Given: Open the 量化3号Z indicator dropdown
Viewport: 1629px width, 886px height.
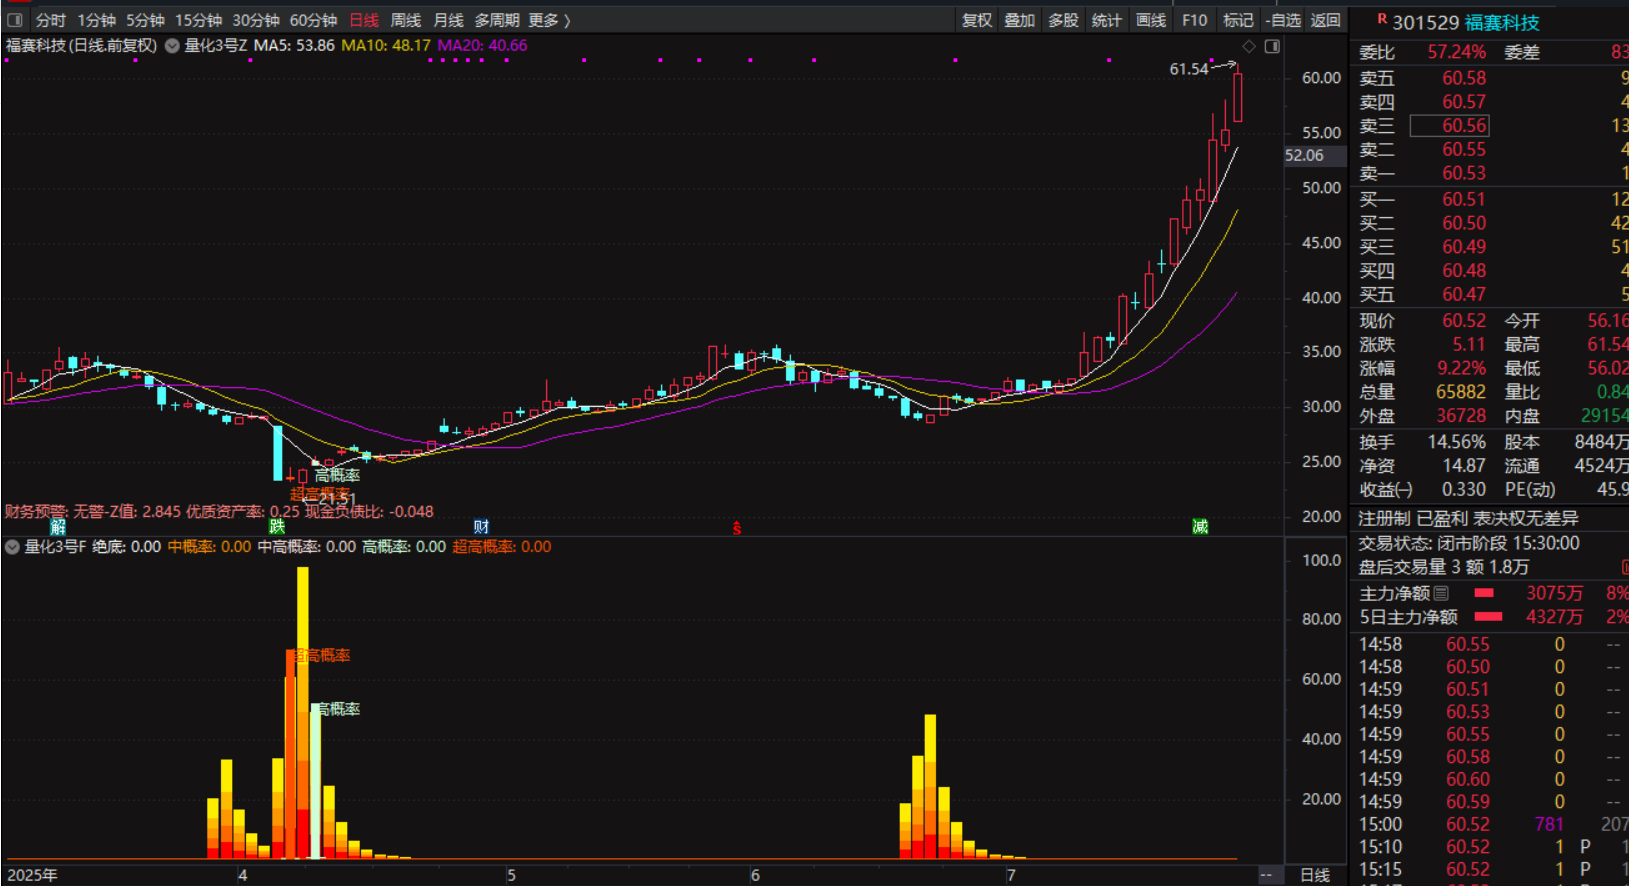Looking at the screenshot, I should pyautogui.click(x=172, y=46).
